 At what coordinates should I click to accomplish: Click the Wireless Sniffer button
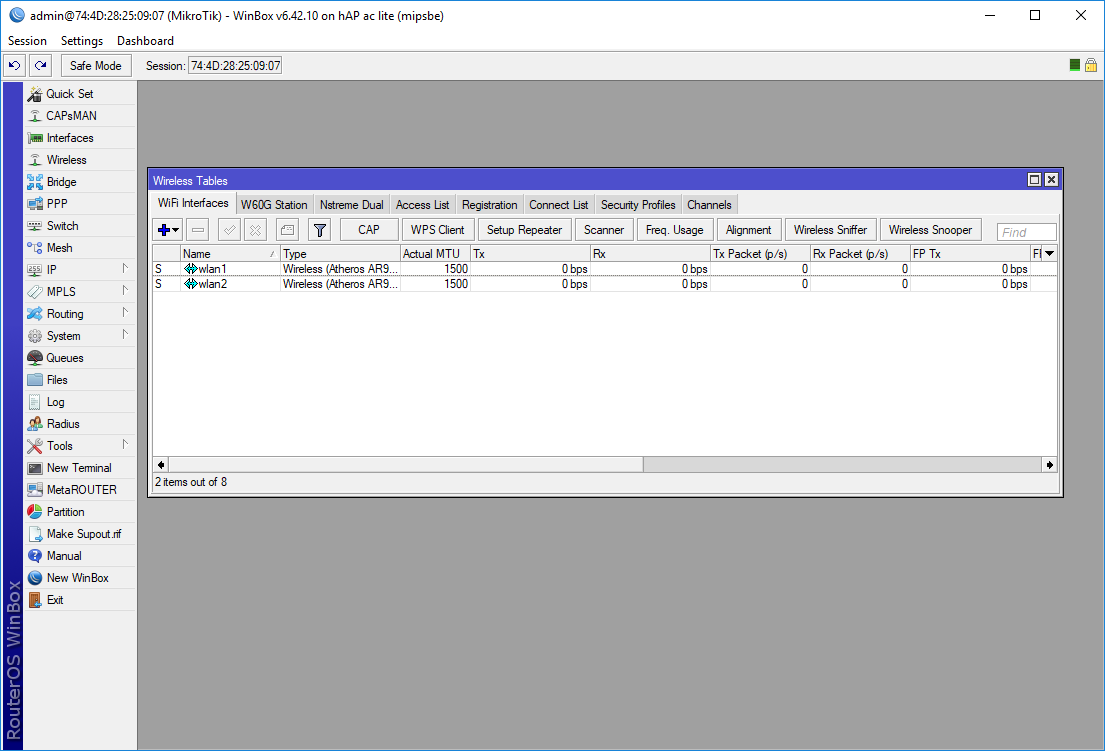point(830,230)
